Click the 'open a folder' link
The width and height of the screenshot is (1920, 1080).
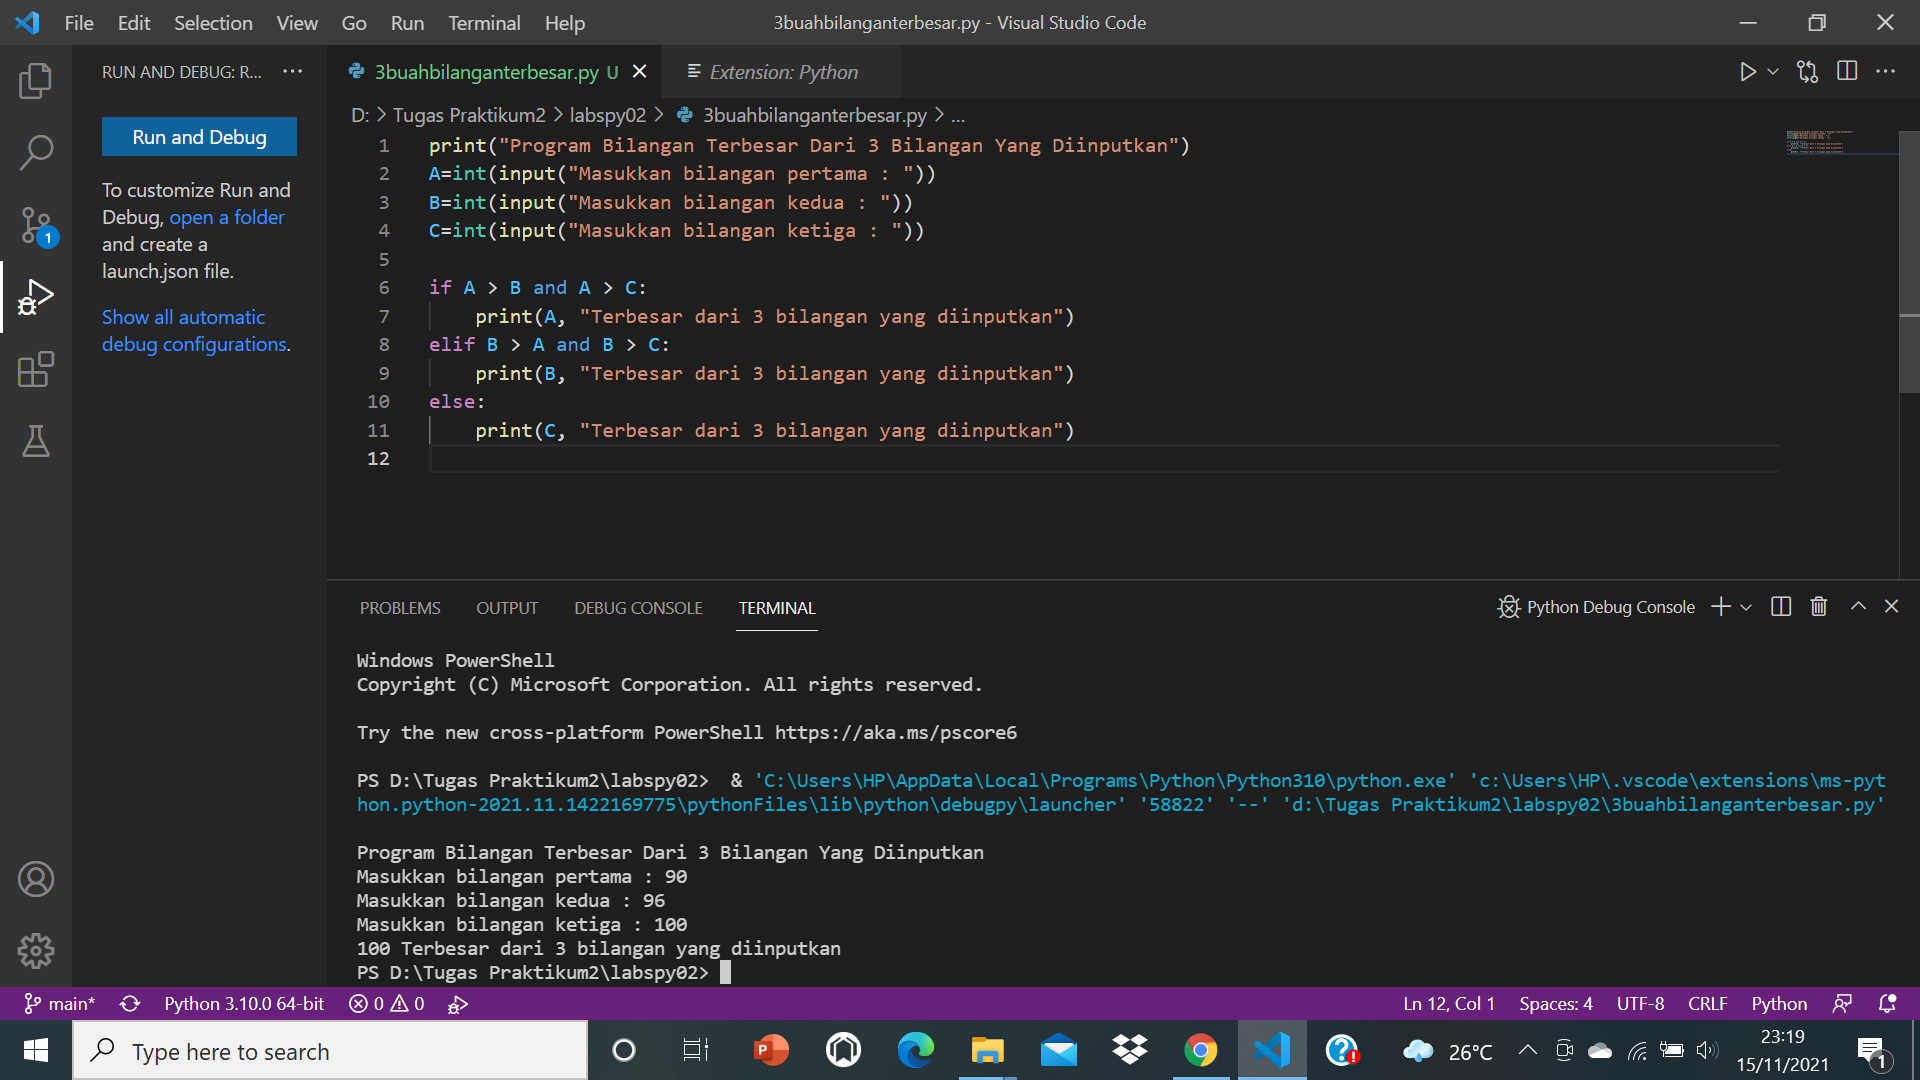[225, 217]
